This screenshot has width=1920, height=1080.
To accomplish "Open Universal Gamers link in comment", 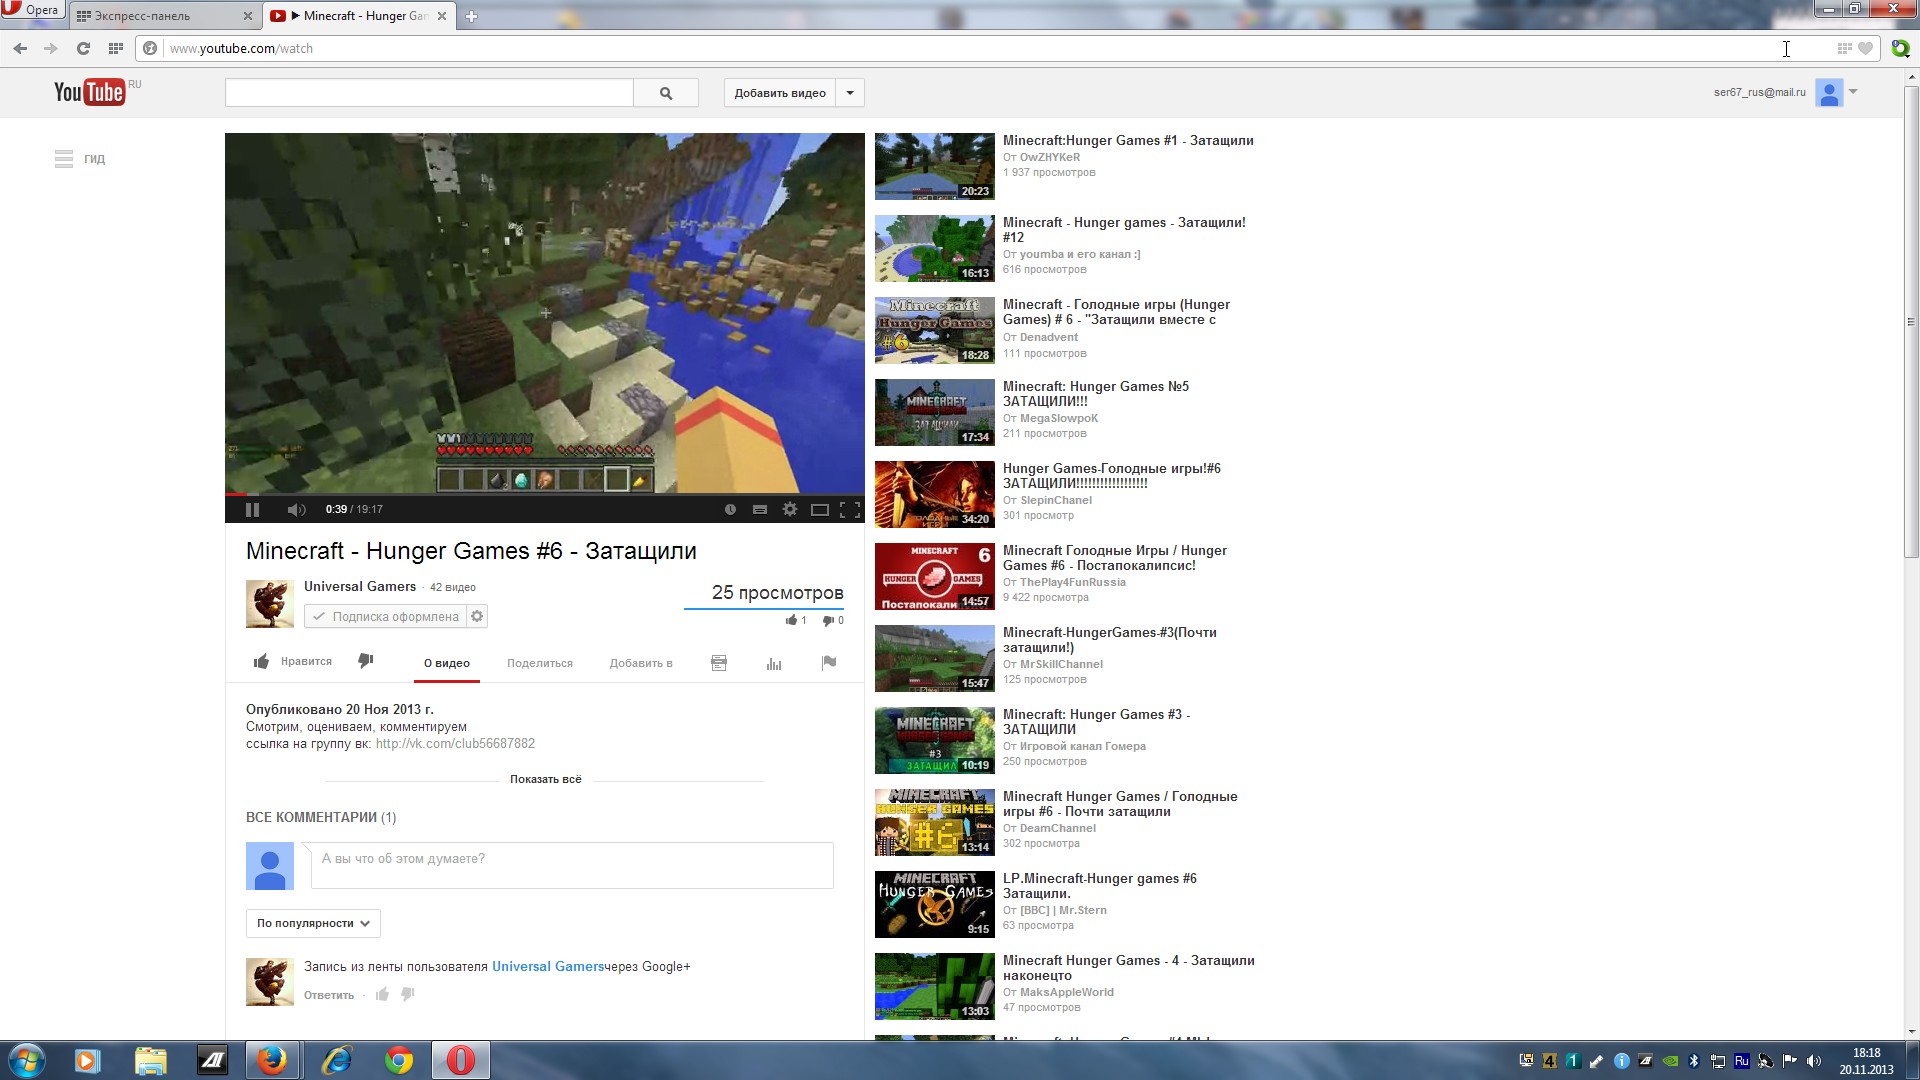I will pos(548,966).
